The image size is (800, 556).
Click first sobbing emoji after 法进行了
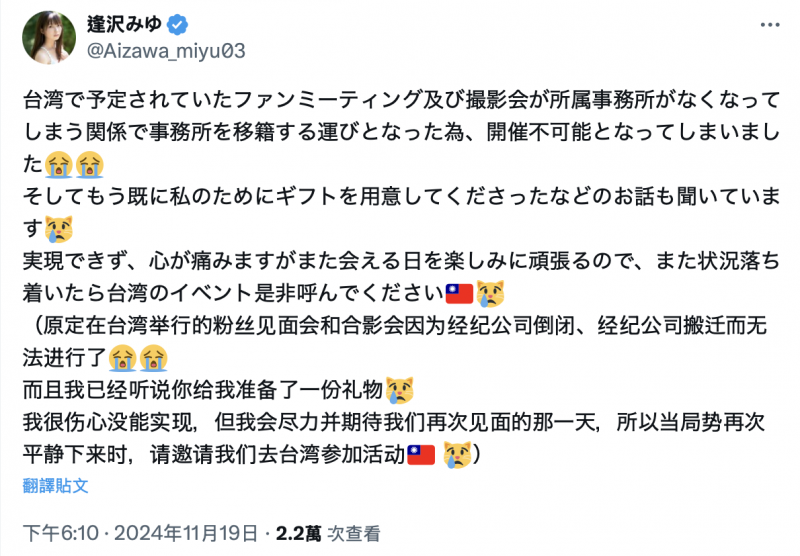click(123, 357)
